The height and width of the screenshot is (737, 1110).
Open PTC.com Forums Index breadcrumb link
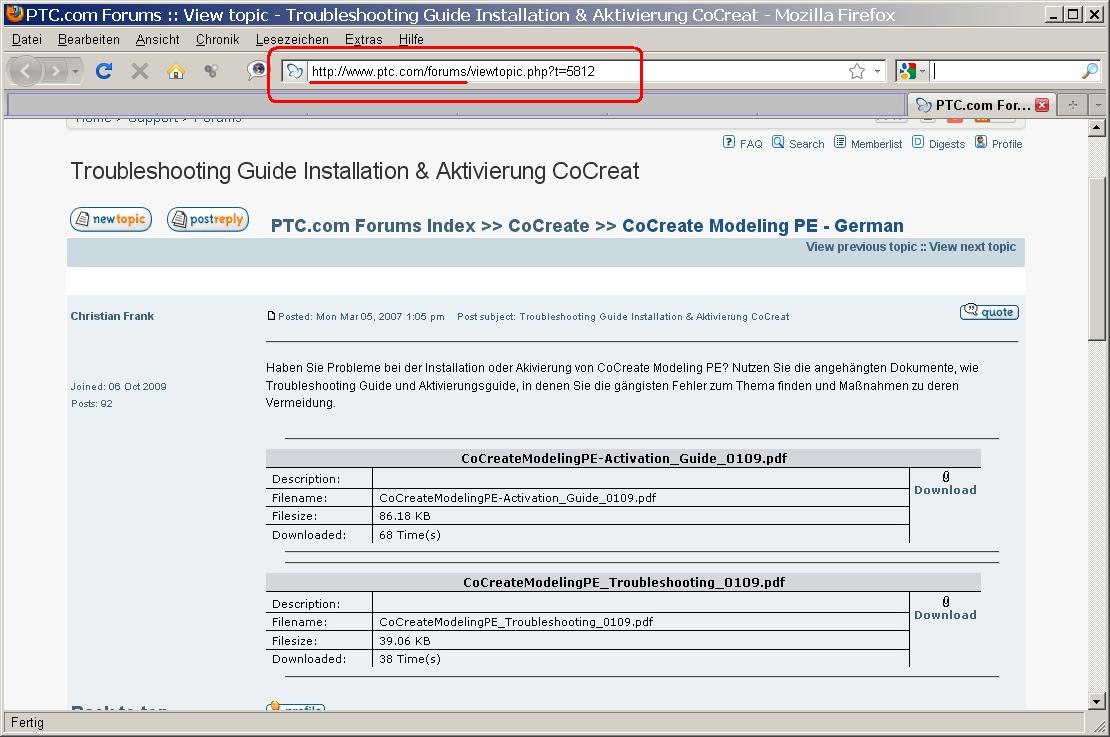(373, 226)
